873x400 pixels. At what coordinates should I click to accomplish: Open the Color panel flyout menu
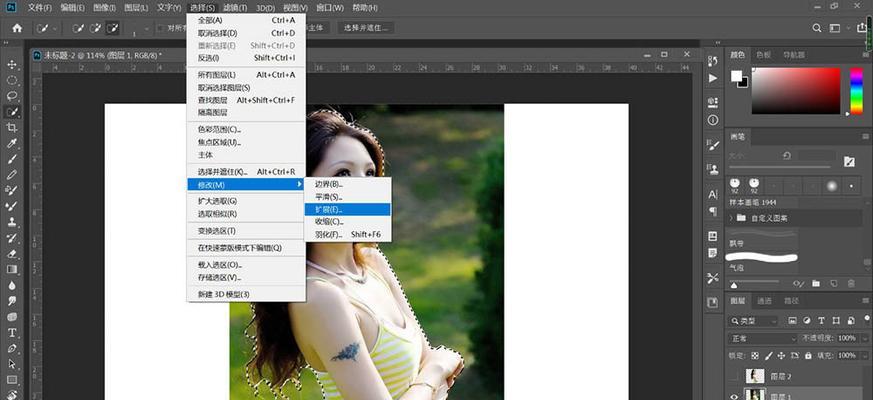pos(865,55)
